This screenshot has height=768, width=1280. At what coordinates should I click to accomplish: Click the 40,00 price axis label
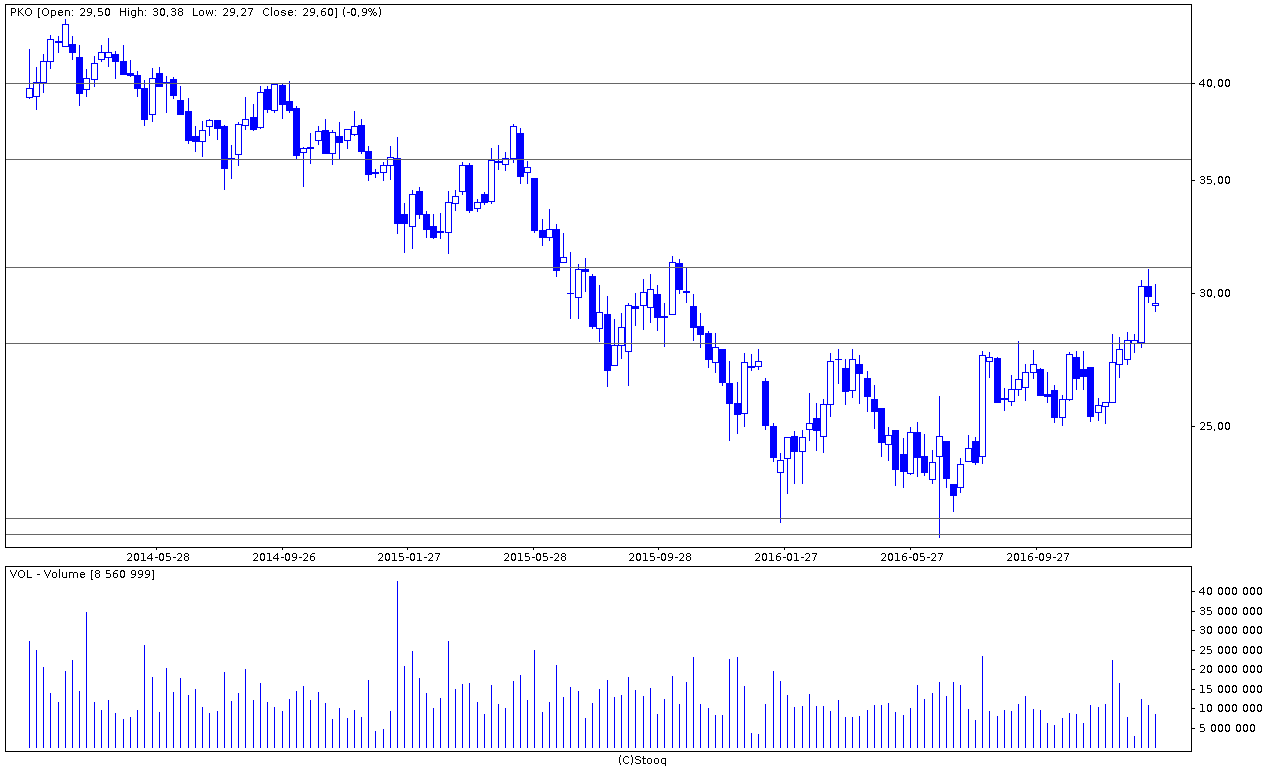coord(1216,83)
